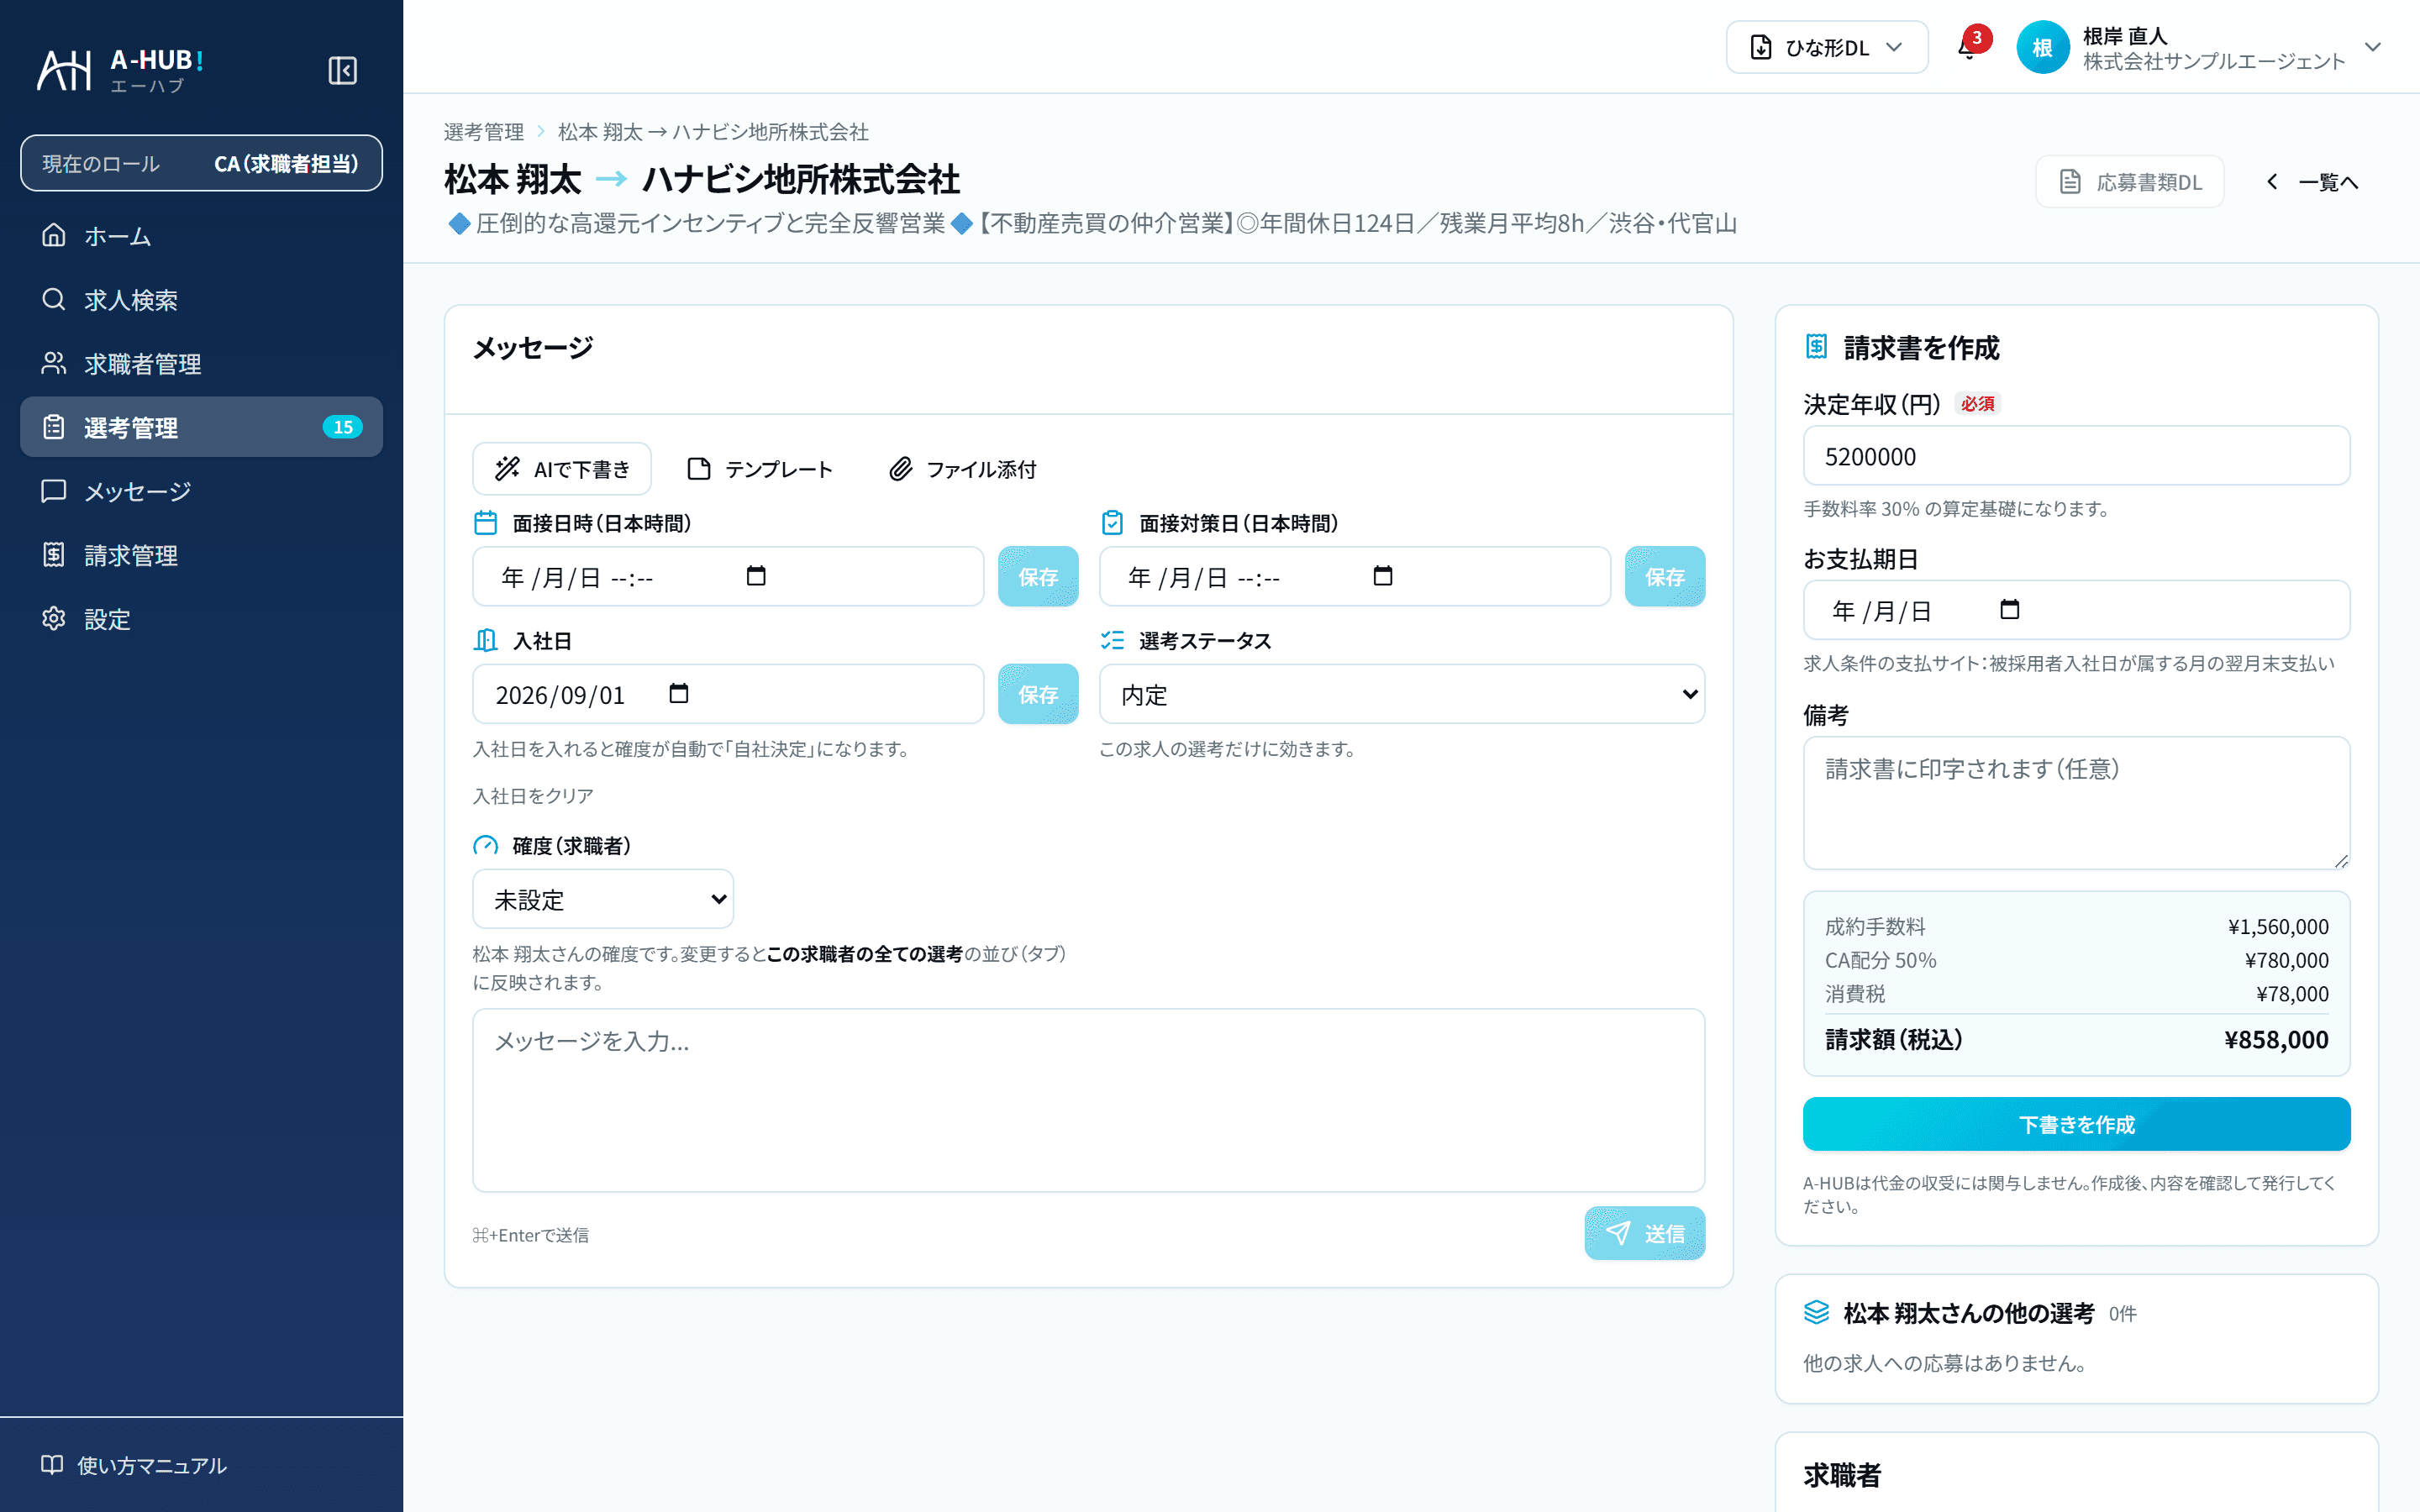Viewport: 2420px width, 1512px height.
Task: Save the 面接対策日 value
Action: tap(1665, 576)
